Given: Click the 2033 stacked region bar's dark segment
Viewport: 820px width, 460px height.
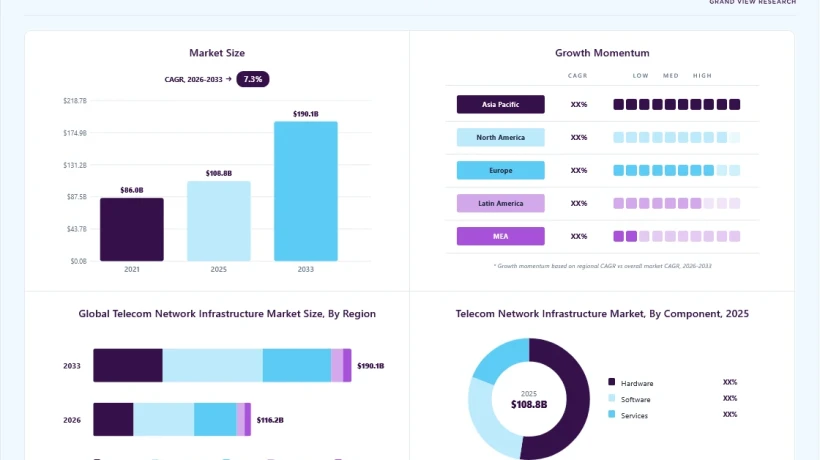Looking at the screenshot, I should [x=128, y=365].
